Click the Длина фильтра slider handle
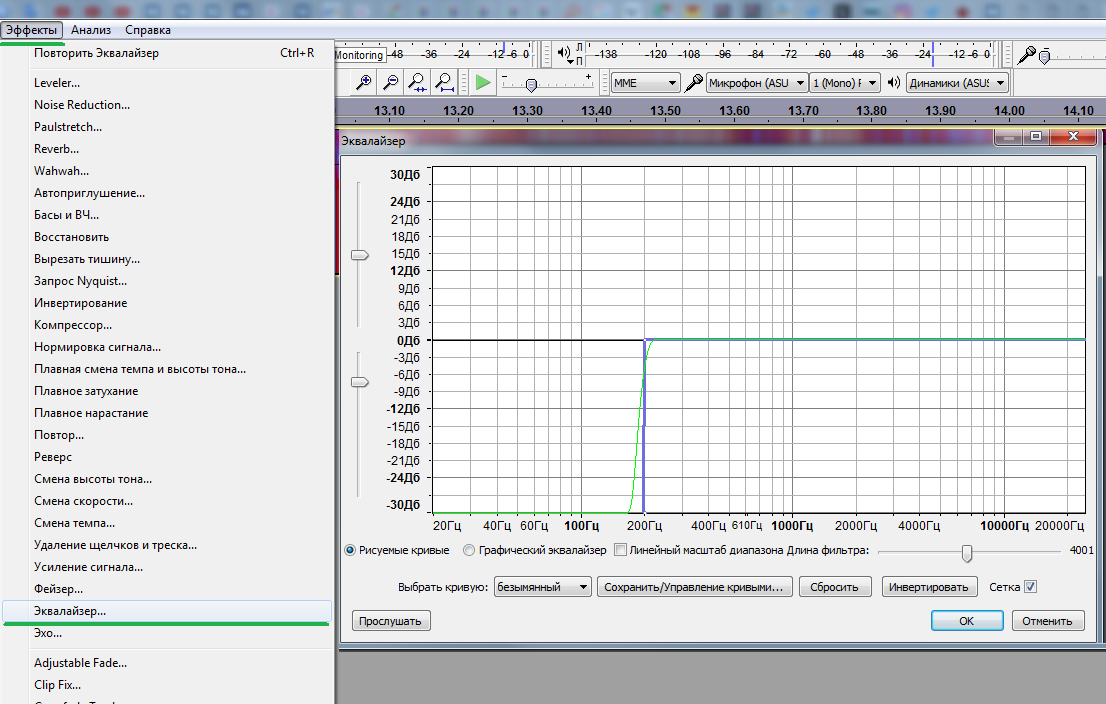 [967, 553]
